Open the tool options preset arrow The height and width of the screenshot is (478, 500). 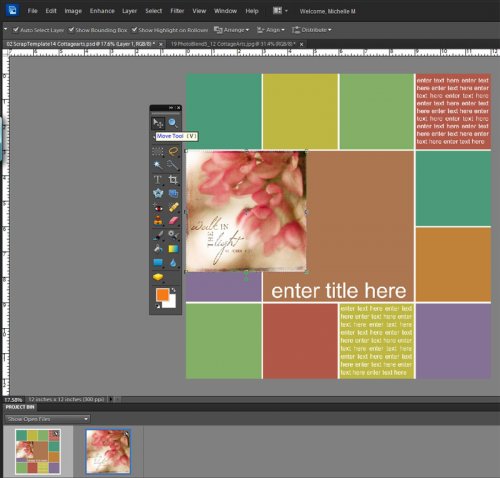point(5,29)
